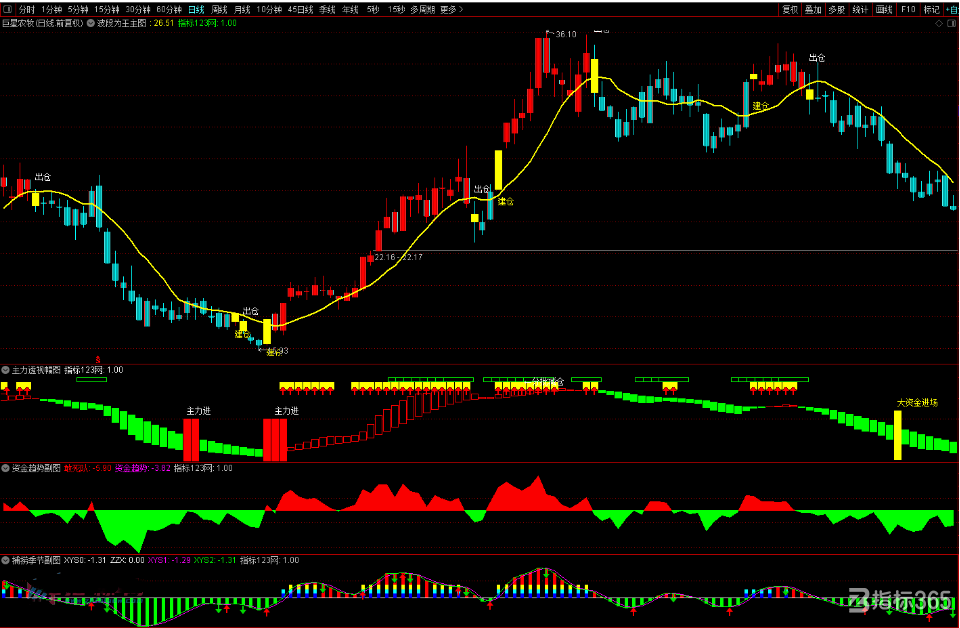
Task: Expand the 捕捞季节副图 indicator menu
Action: pyautogui.click(x=6, y=559)
